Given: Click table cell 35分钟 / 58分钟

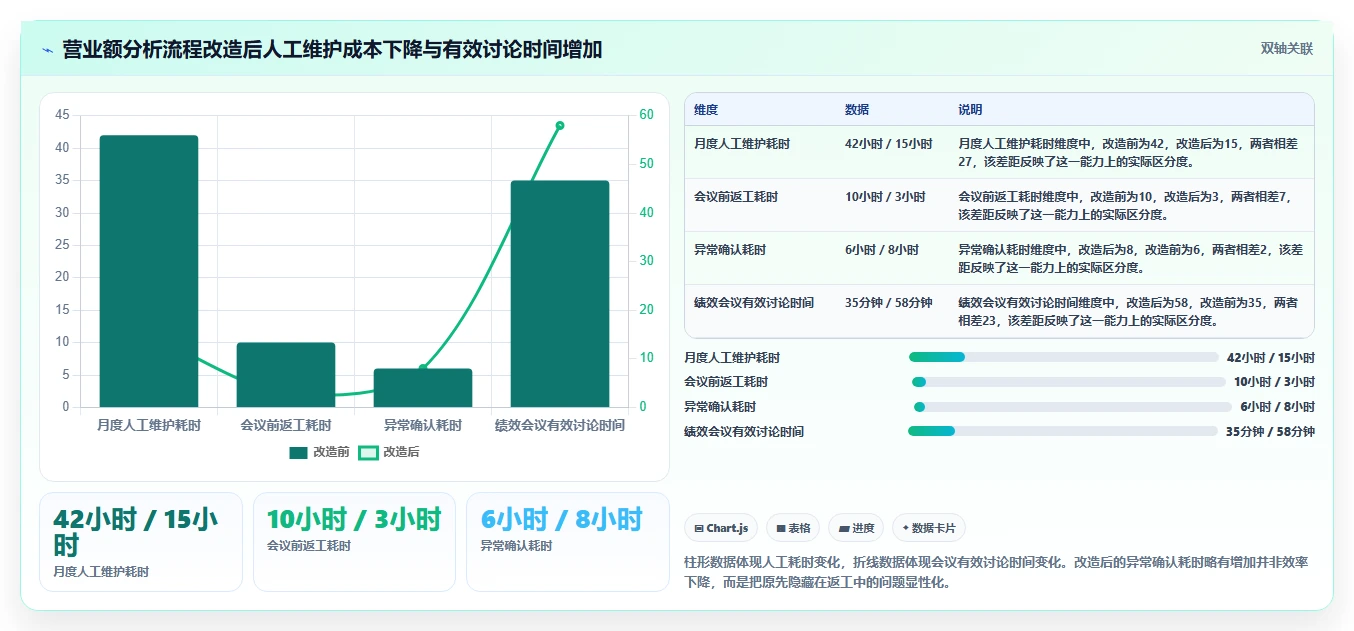Looking at the screenshot, I should [888, 302].
